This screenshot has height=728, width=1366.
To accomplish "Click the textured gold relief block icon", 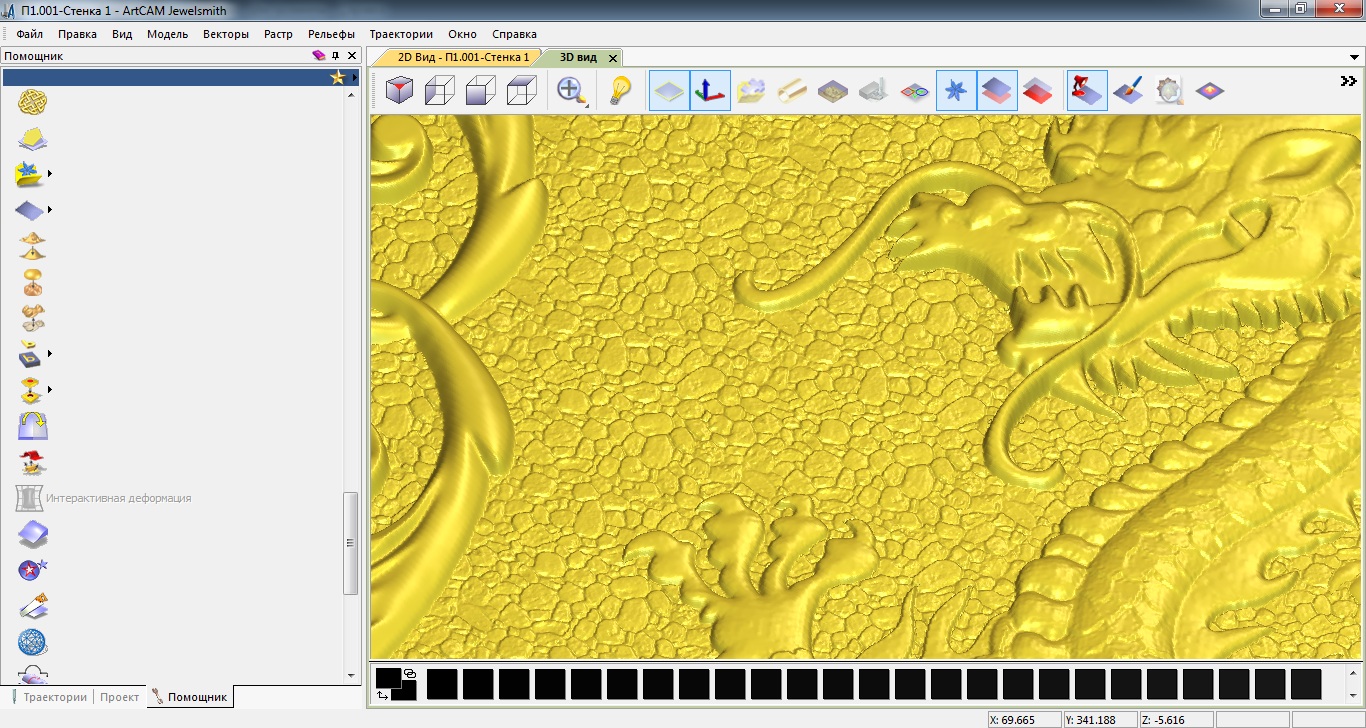I will pos(833,91).
